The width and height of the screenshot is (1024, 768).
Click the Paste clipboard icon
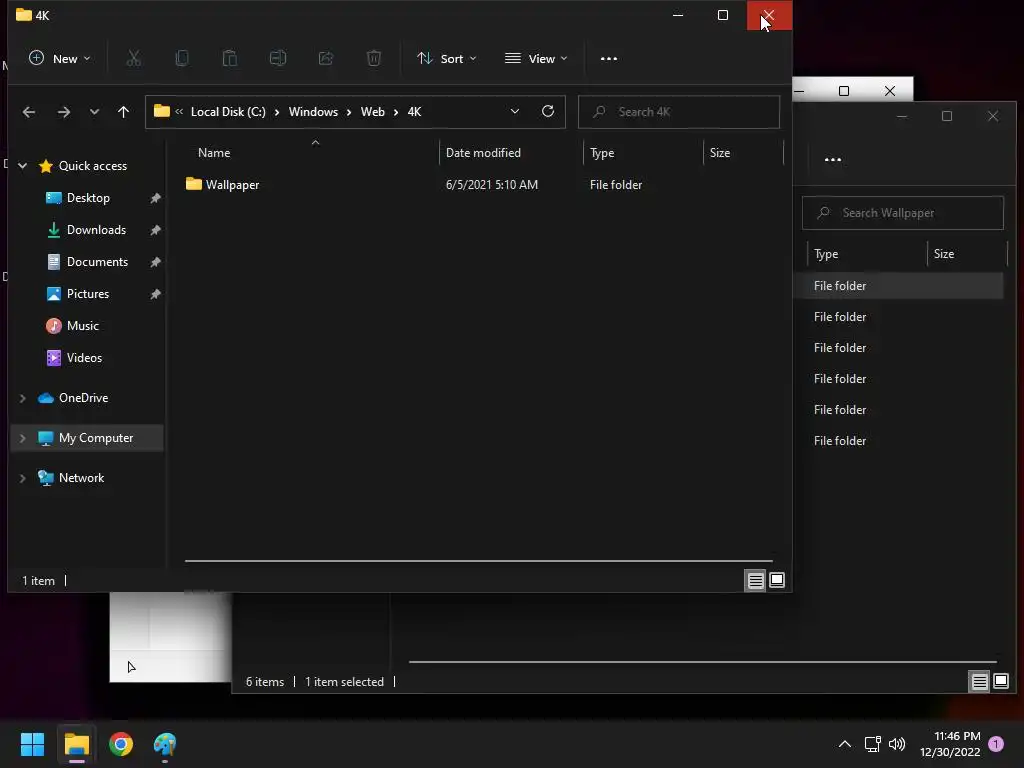[x=230, y=59]
